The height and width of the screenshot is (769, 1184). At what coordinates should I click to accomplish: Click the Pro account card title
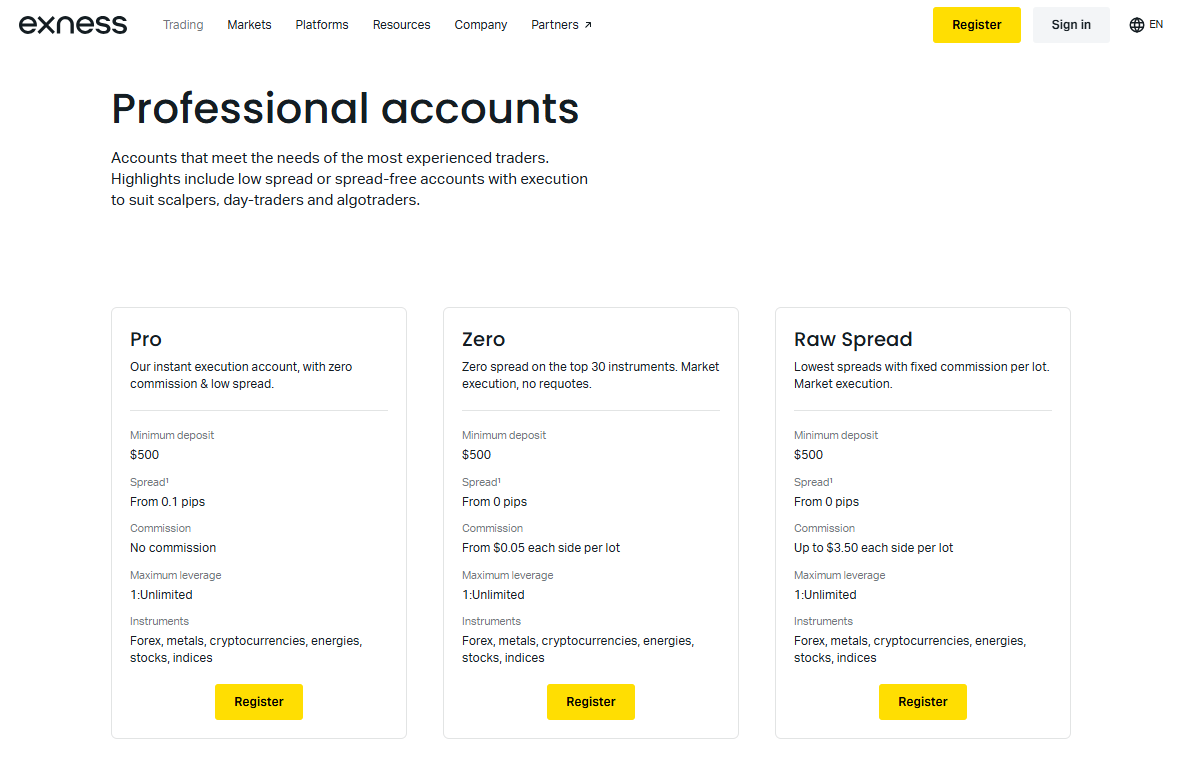coord(146,339)
